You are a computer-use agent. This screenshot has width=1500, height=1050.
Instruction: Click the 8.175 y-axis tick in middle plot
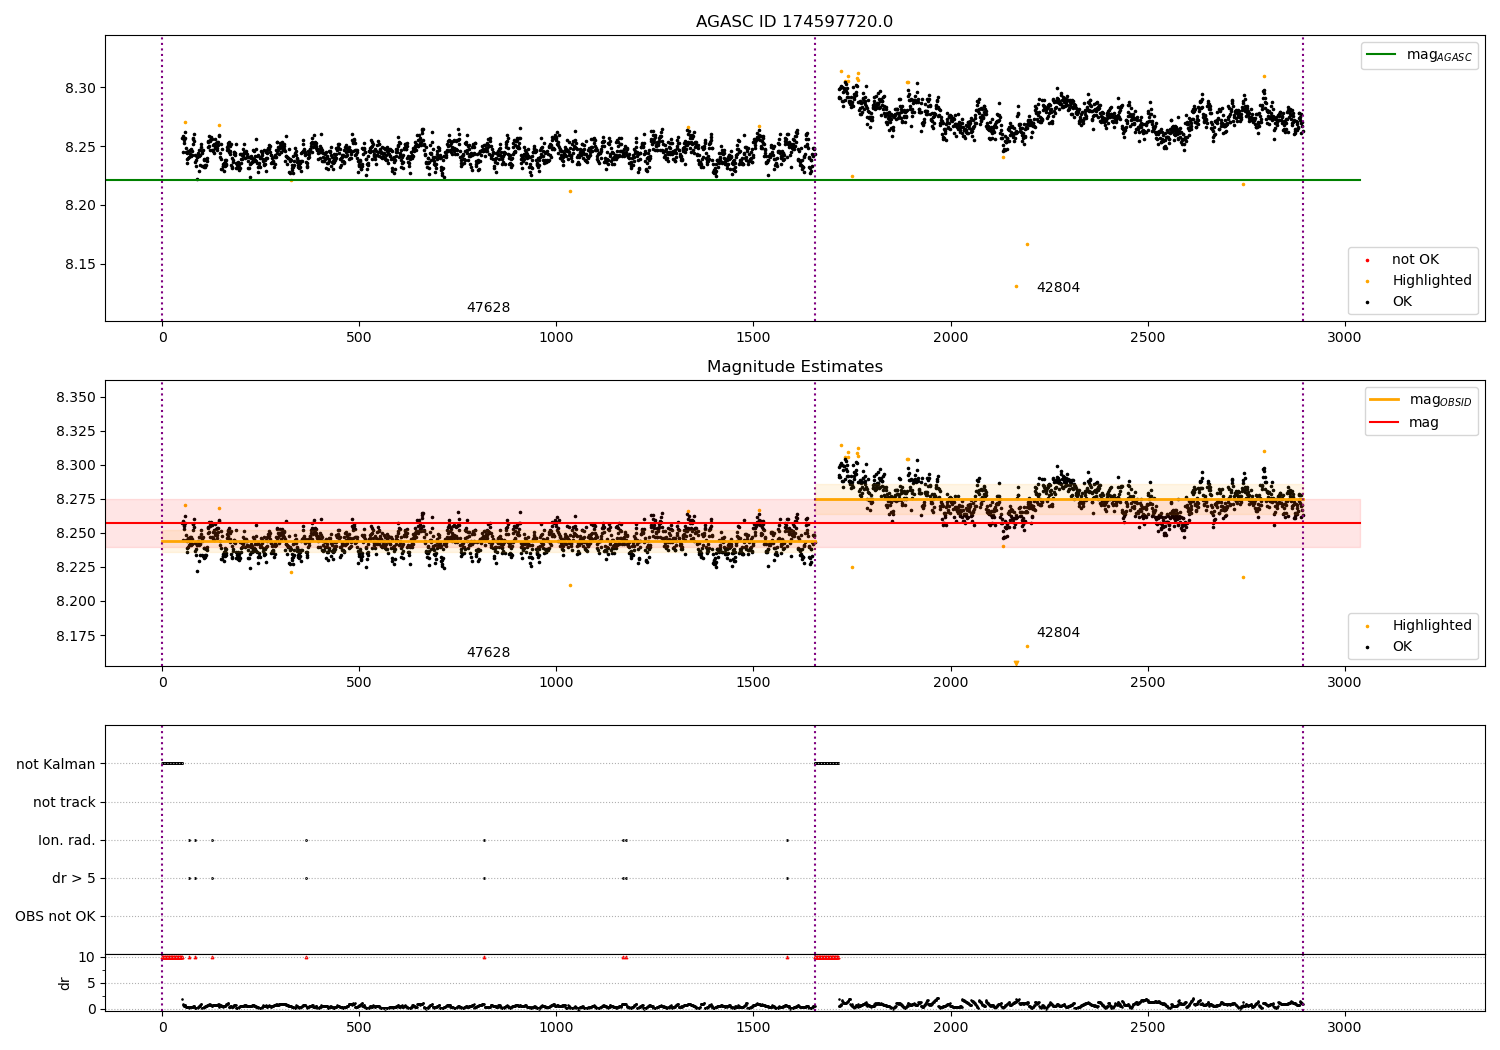(76, 636)
